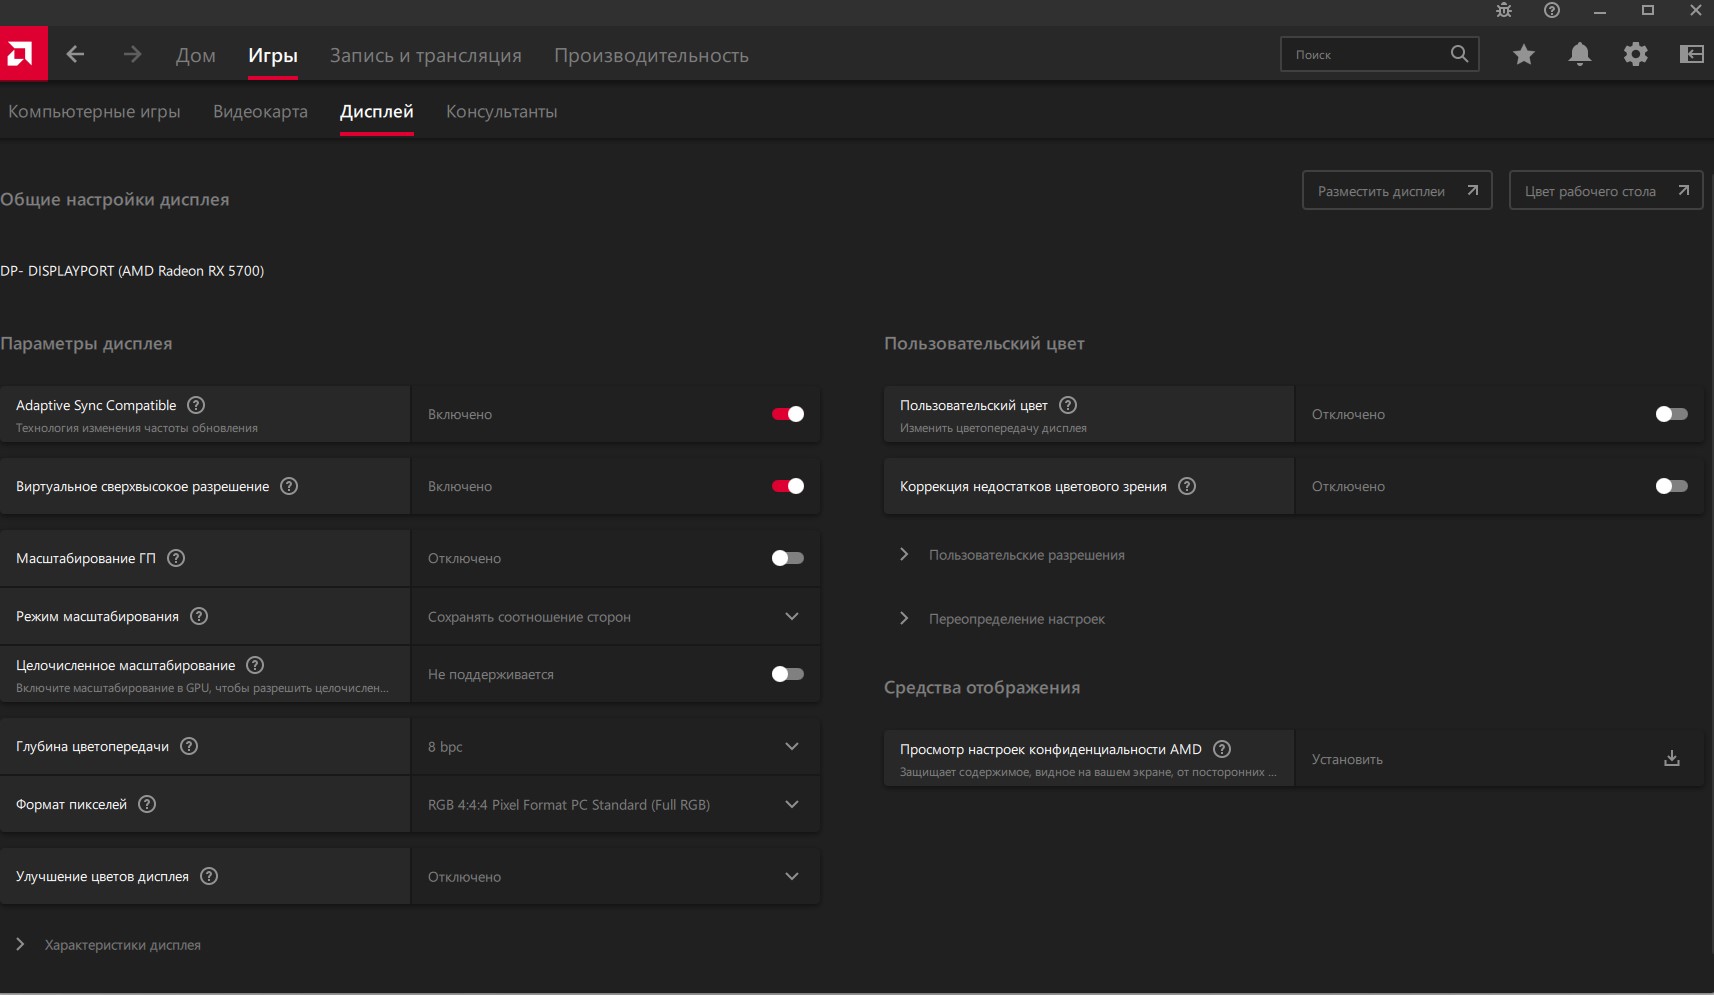Open notifications bell icon

[x=1579, y=54]
